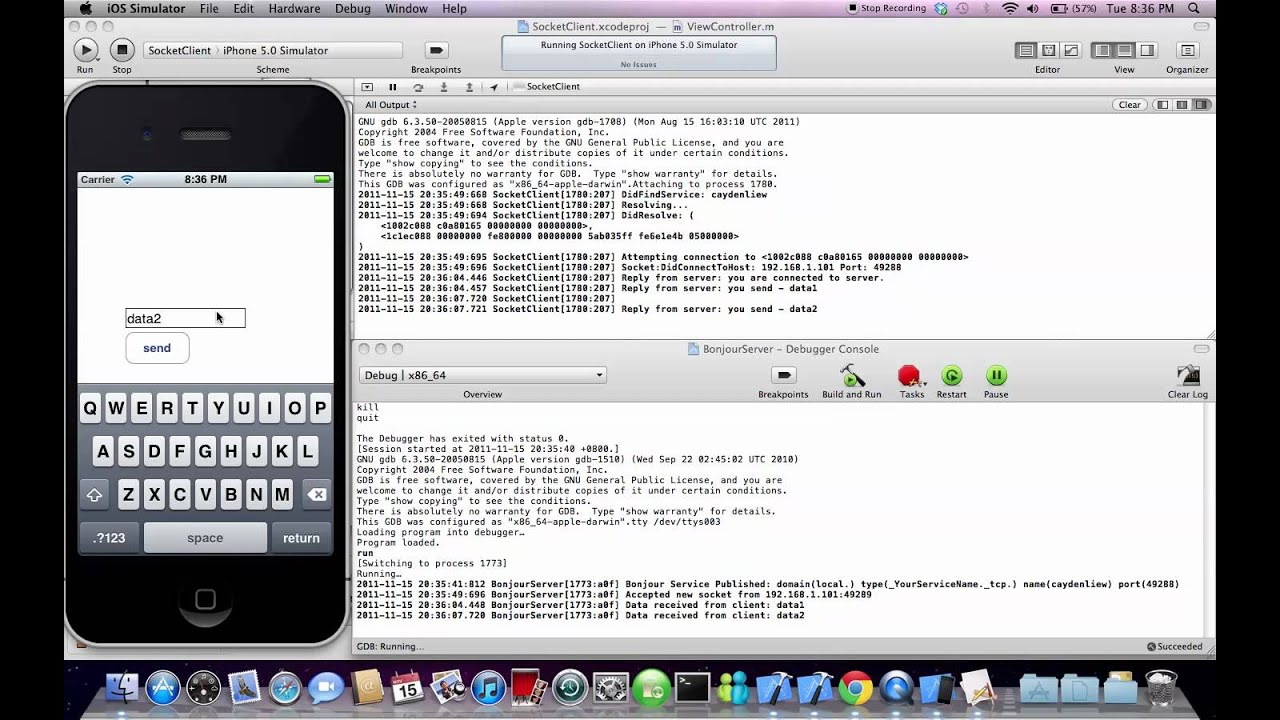Show variables-only pane in debug area

point(1162,104)
